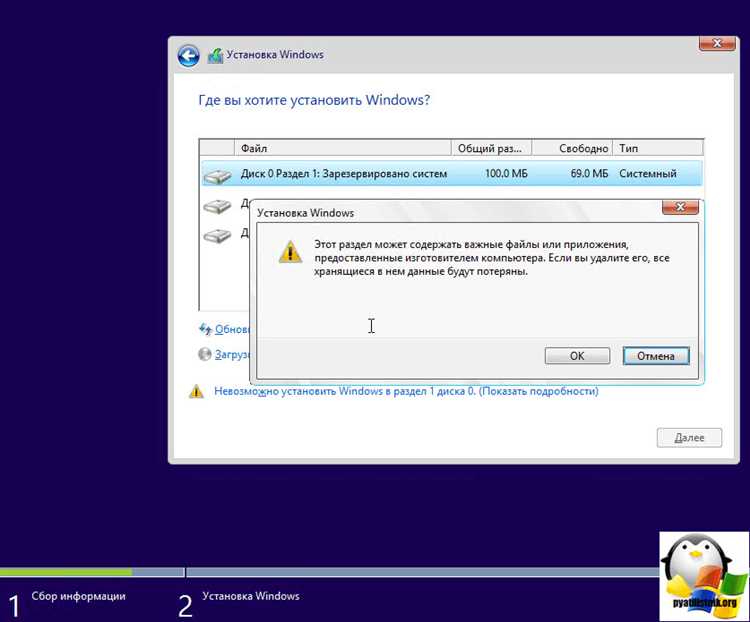Screen dimensions: 750x622
Task: Click the warning message text in the dialog
Action: [492, 258]
